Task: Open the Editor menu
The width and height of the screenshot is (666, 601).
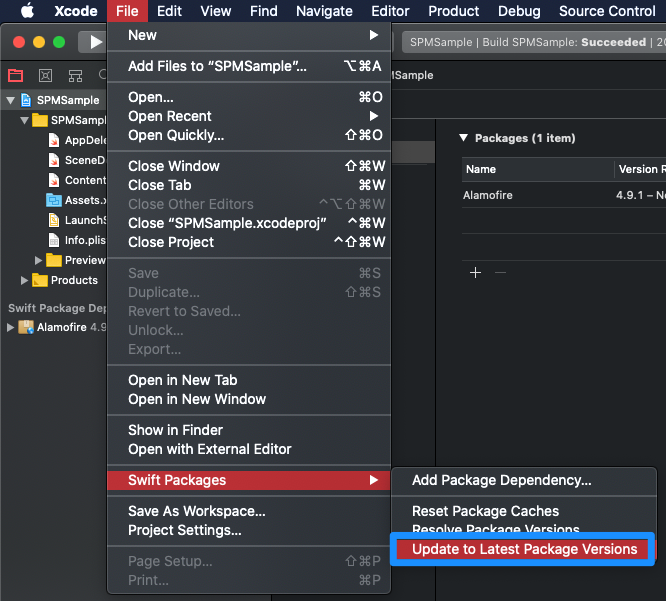Action: point(390,11)
